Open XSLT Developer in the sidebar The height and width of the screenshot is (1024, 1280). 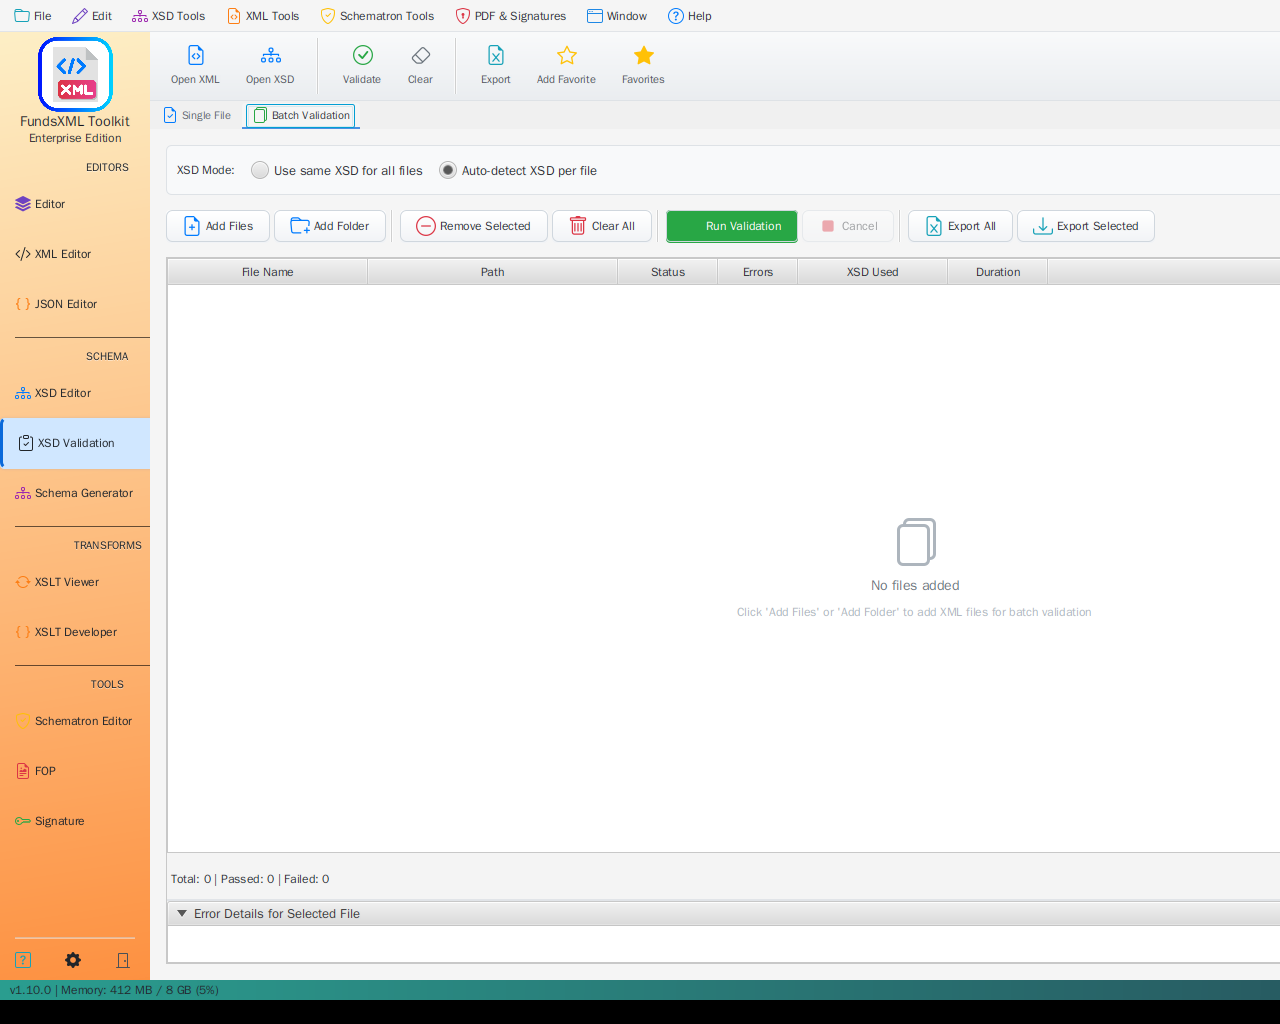pyautogui.click(x=75, y=632)
